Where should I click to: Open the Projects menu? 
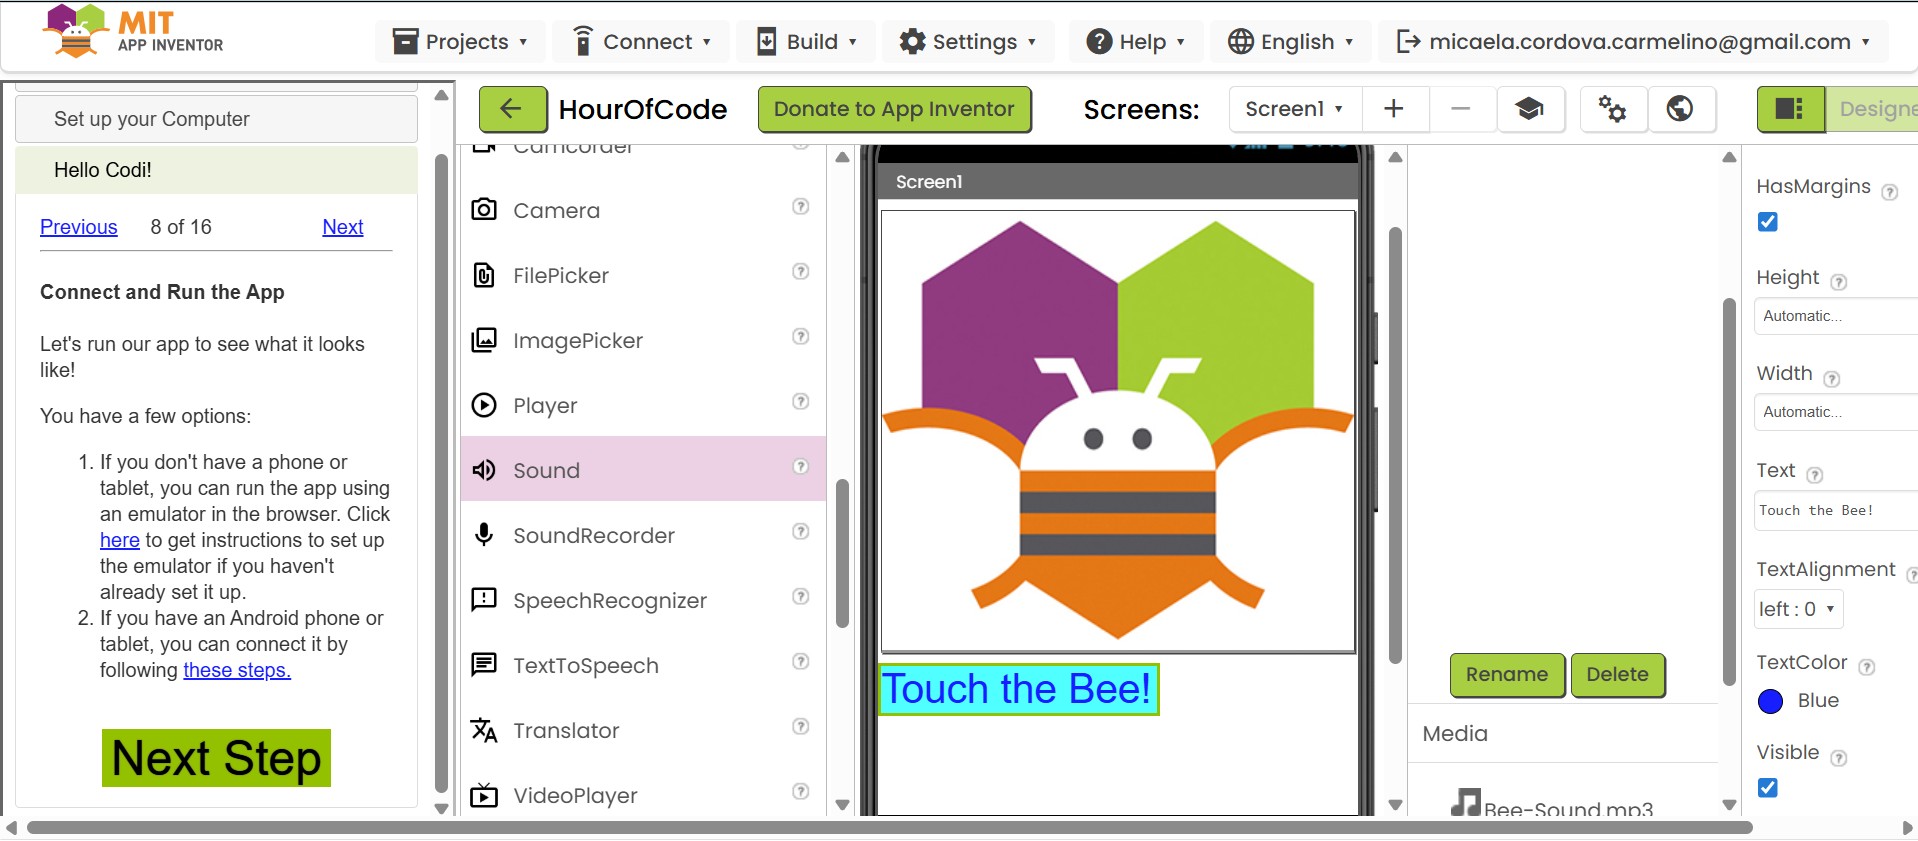460,42
